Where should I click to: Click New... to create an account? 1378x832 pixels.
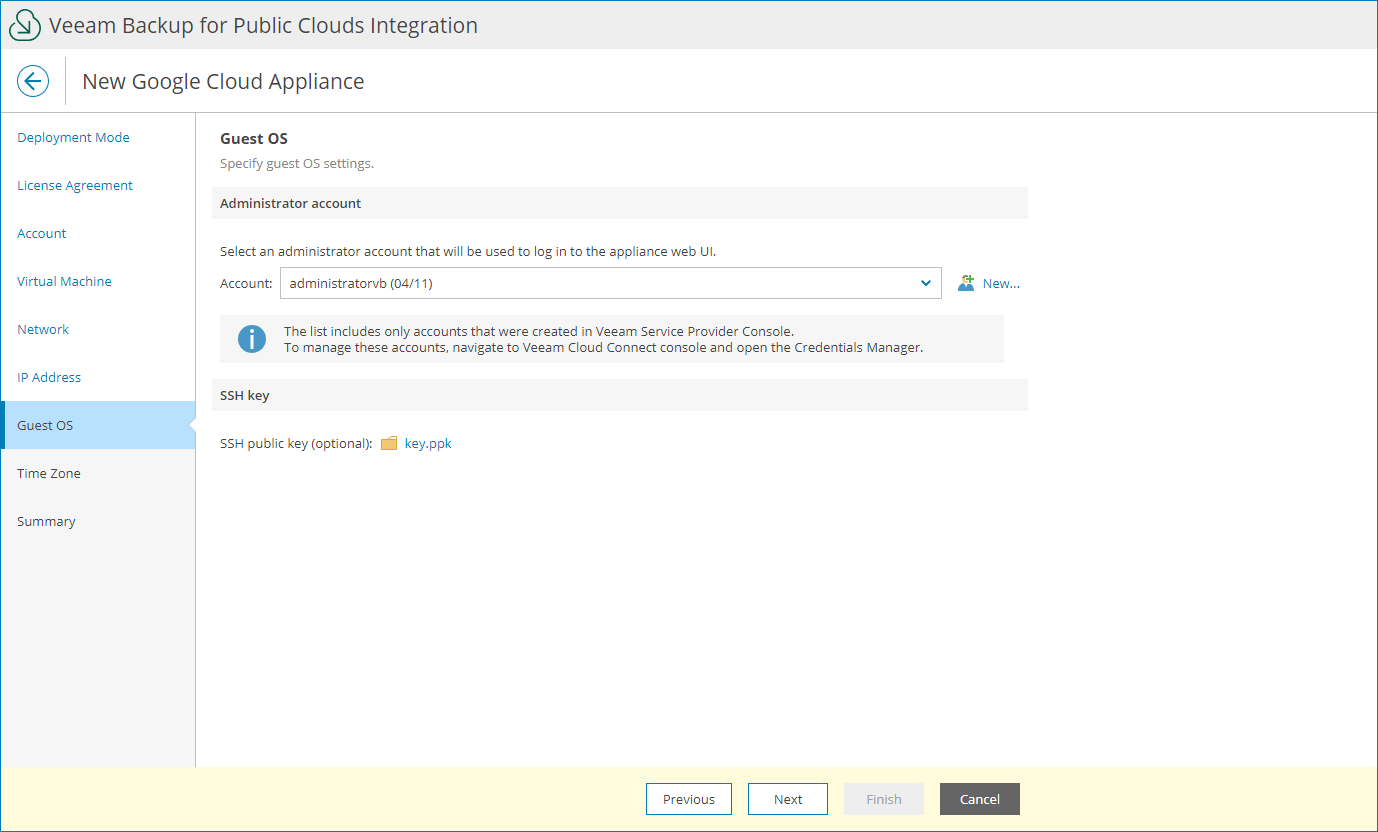click(x=1000, y=283)
